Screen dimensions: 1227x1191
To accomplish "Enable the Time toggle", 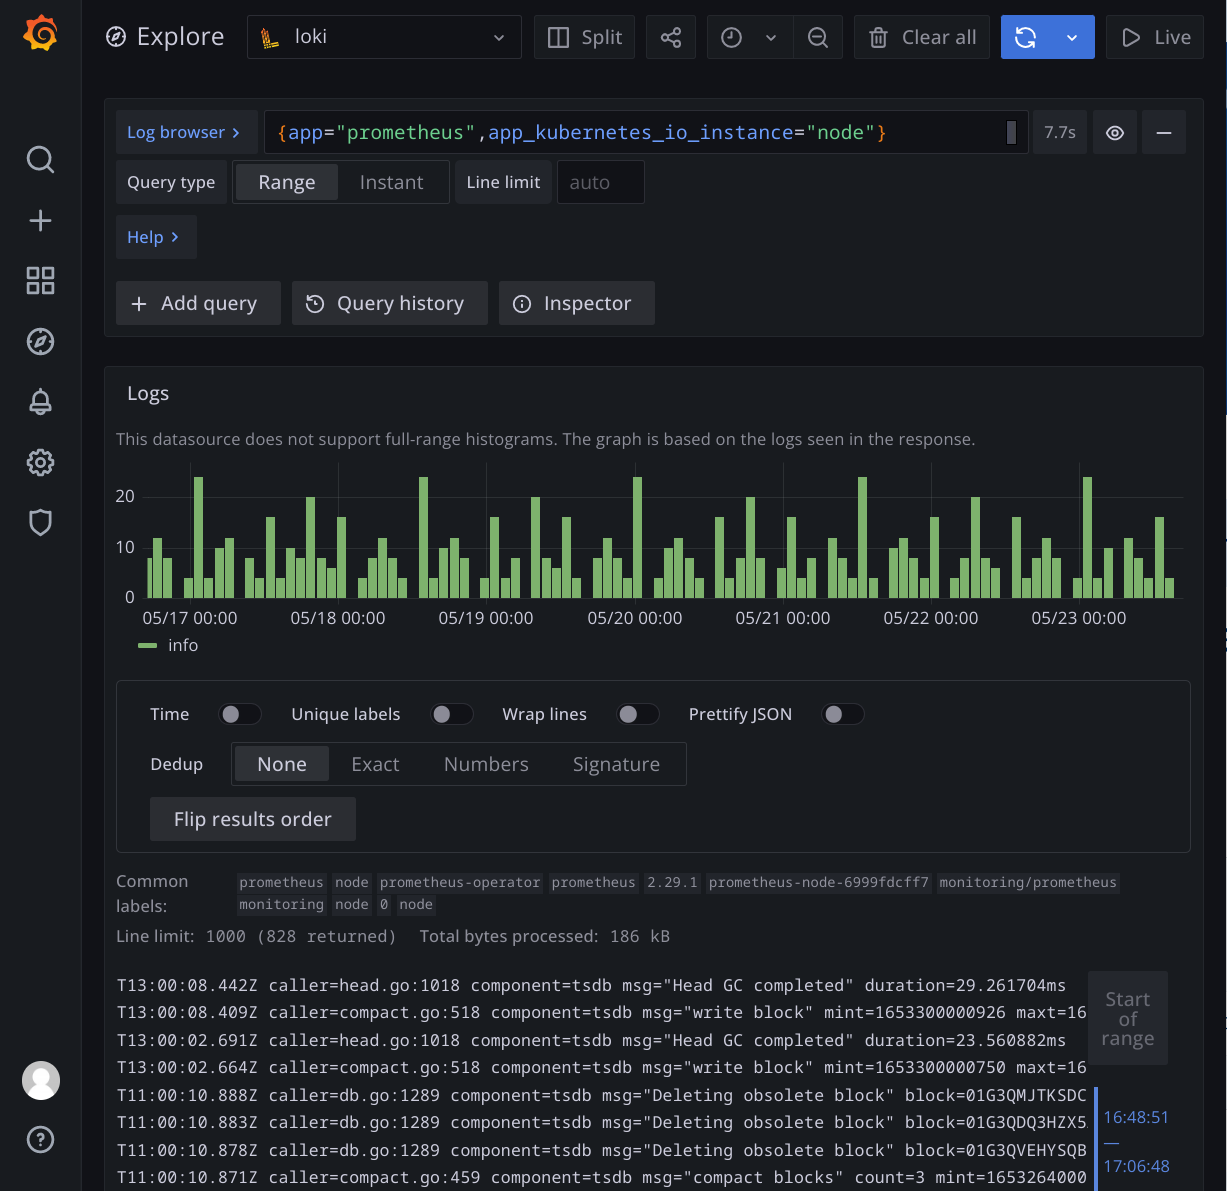I will pos(240,714).
